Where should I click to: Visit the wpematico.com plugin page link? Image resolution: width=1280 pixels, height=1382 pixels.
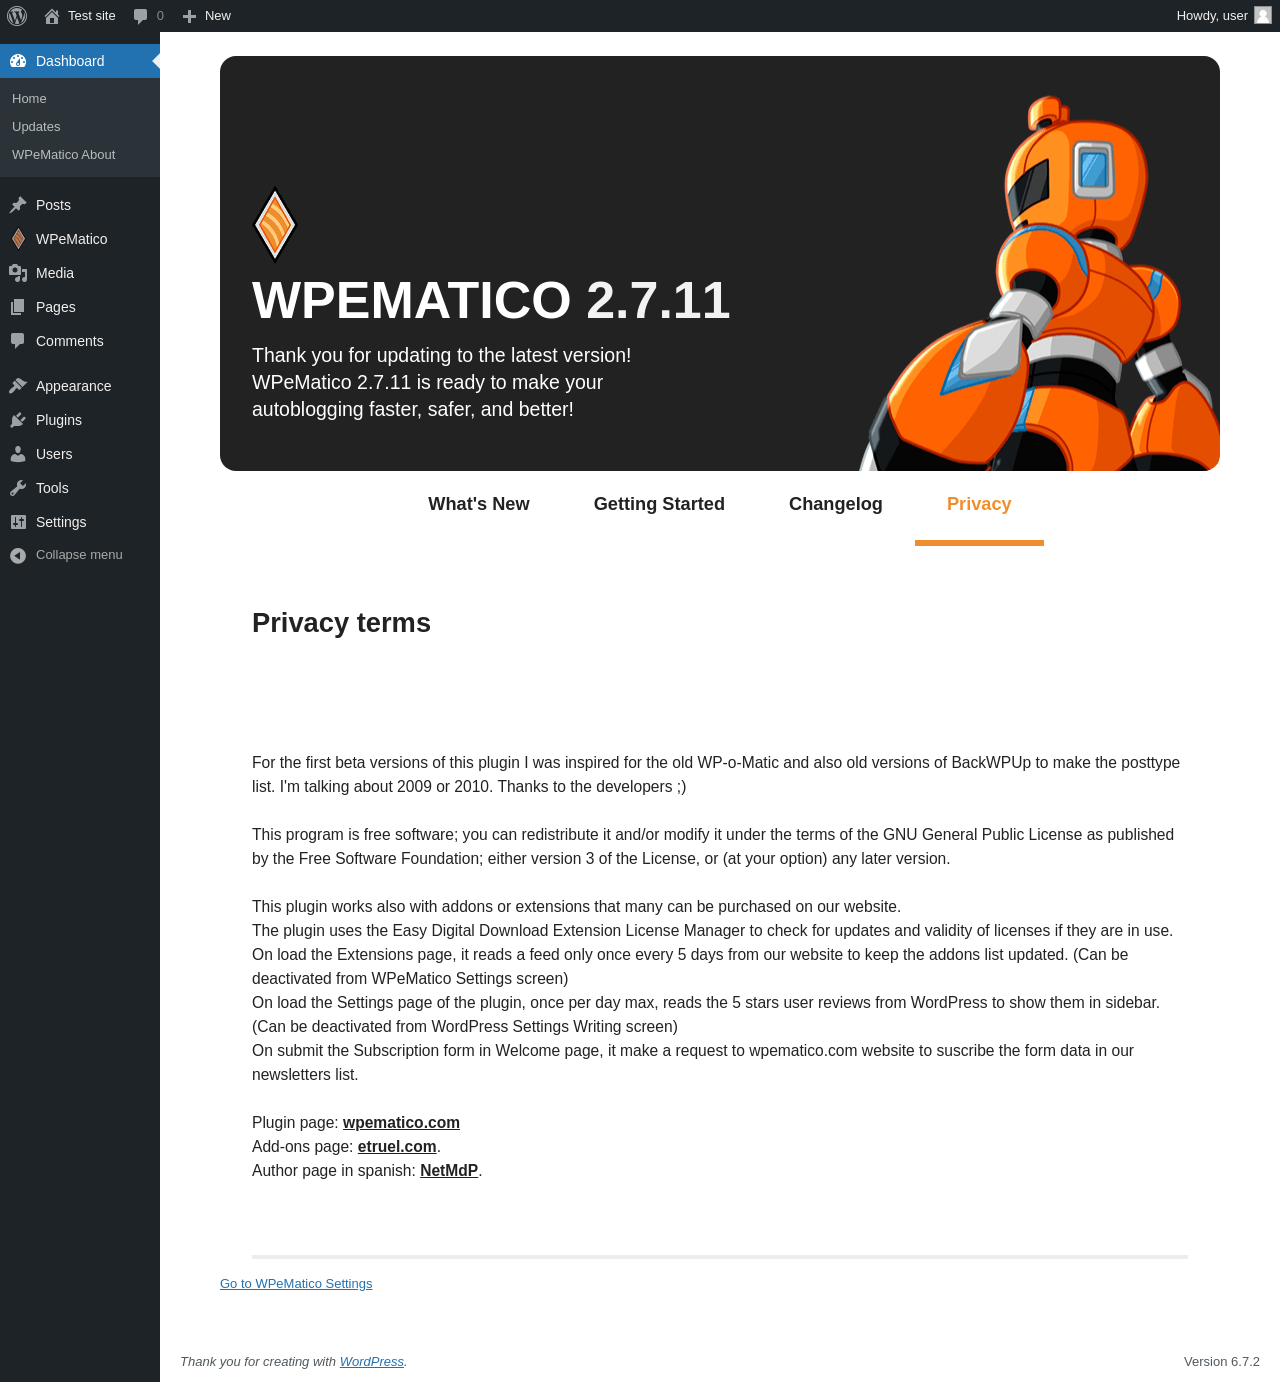(x=401, y=1122)
